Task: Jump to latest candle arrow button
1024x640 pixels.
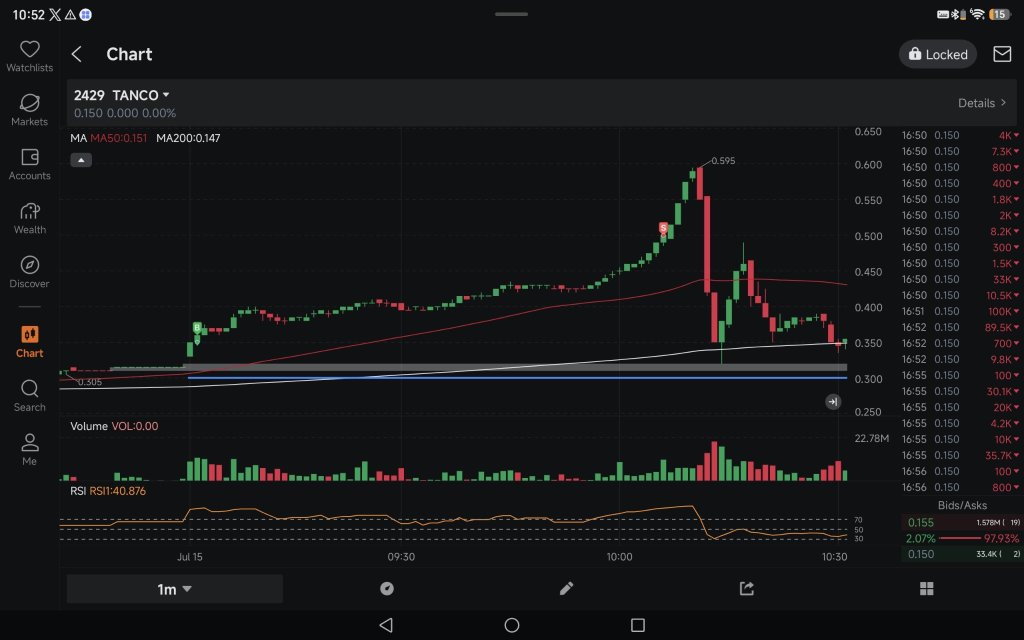Action: click(833, 402)
